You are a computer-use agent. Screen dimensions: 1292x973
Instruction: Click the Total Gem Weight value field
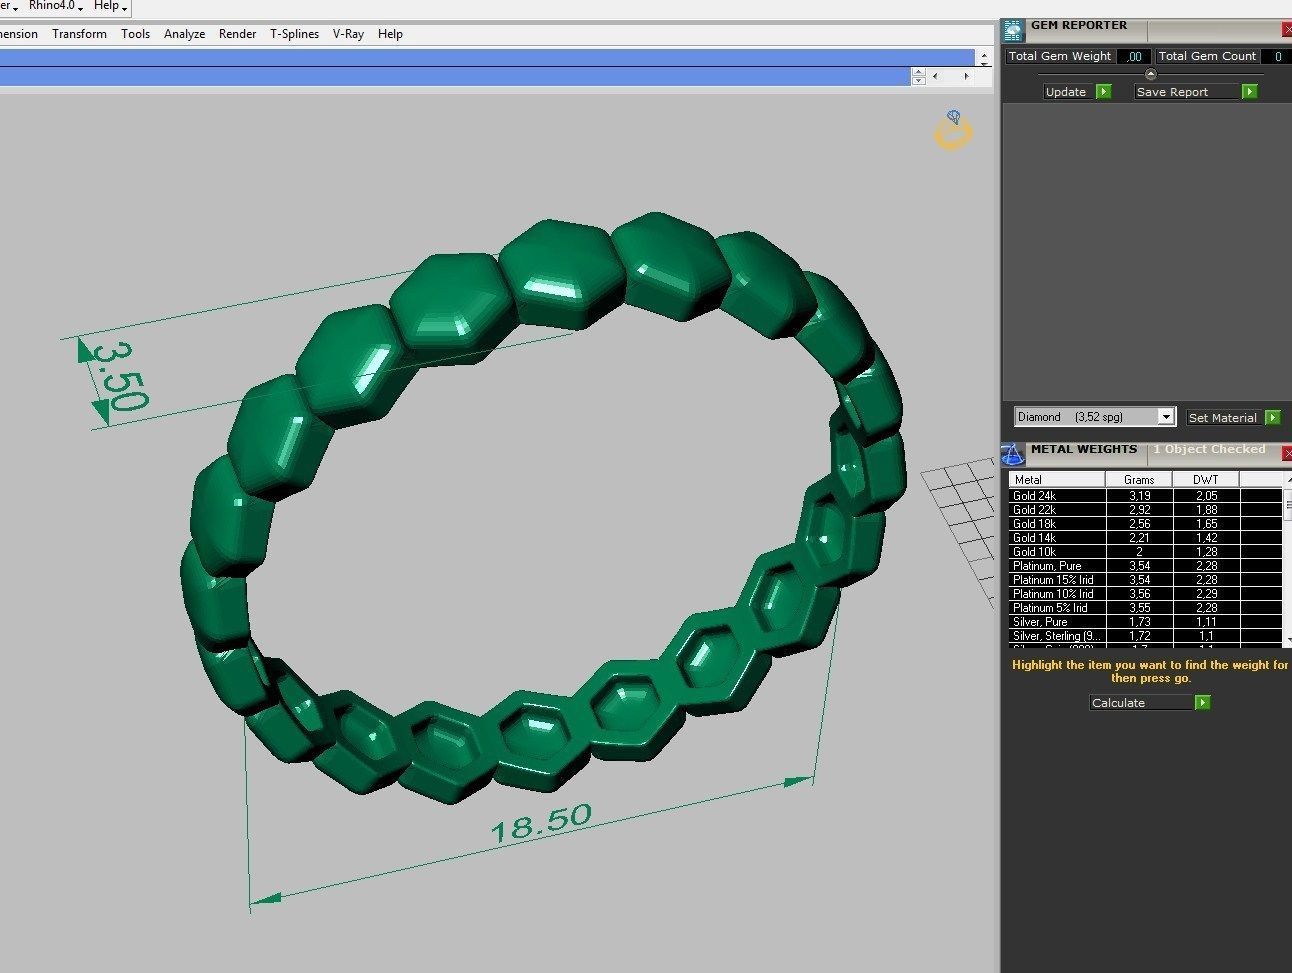[x=1134, y=57]
